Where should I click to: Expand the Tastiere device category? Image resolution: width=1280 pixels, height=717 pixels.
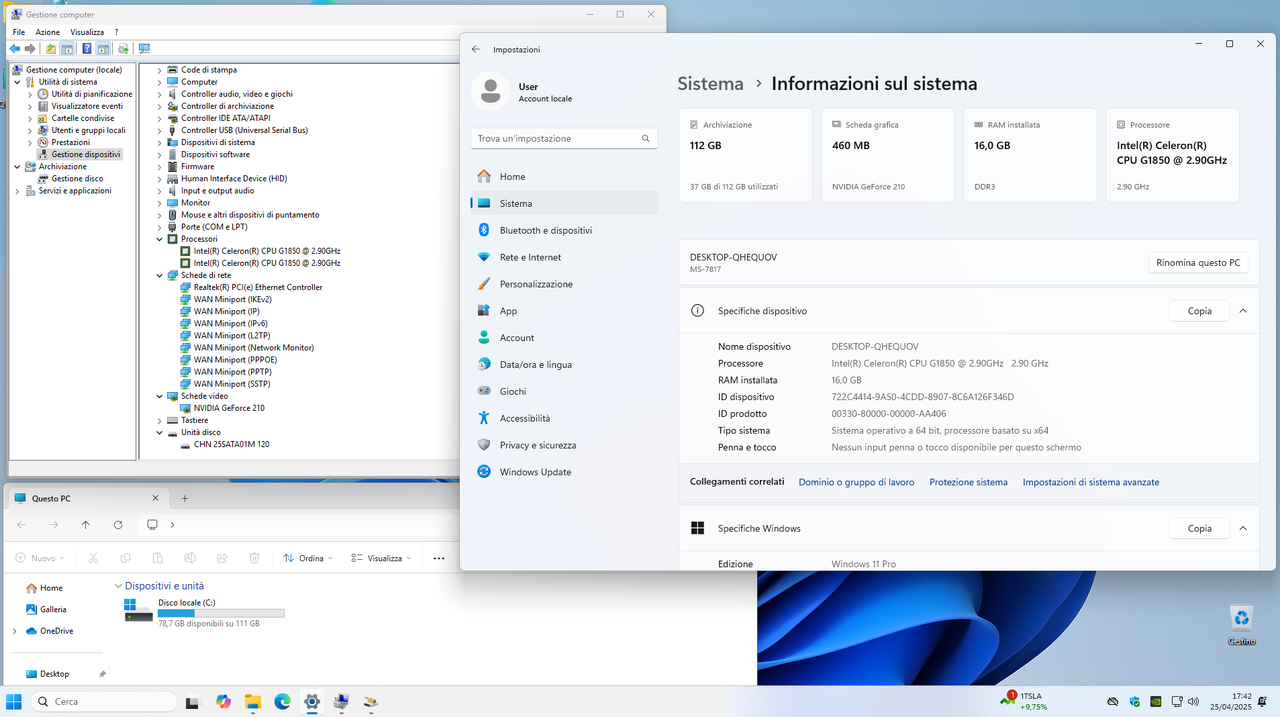tap(159, 420)
